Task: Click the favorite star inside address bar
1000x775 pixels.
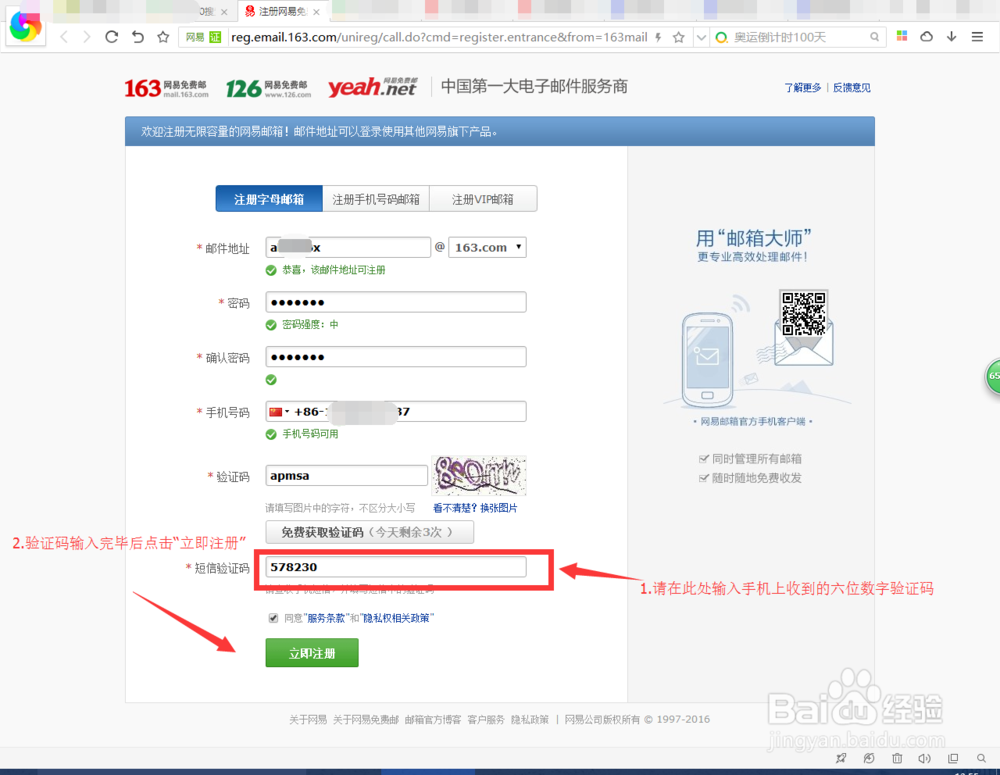Action: (x=679, y=37)
